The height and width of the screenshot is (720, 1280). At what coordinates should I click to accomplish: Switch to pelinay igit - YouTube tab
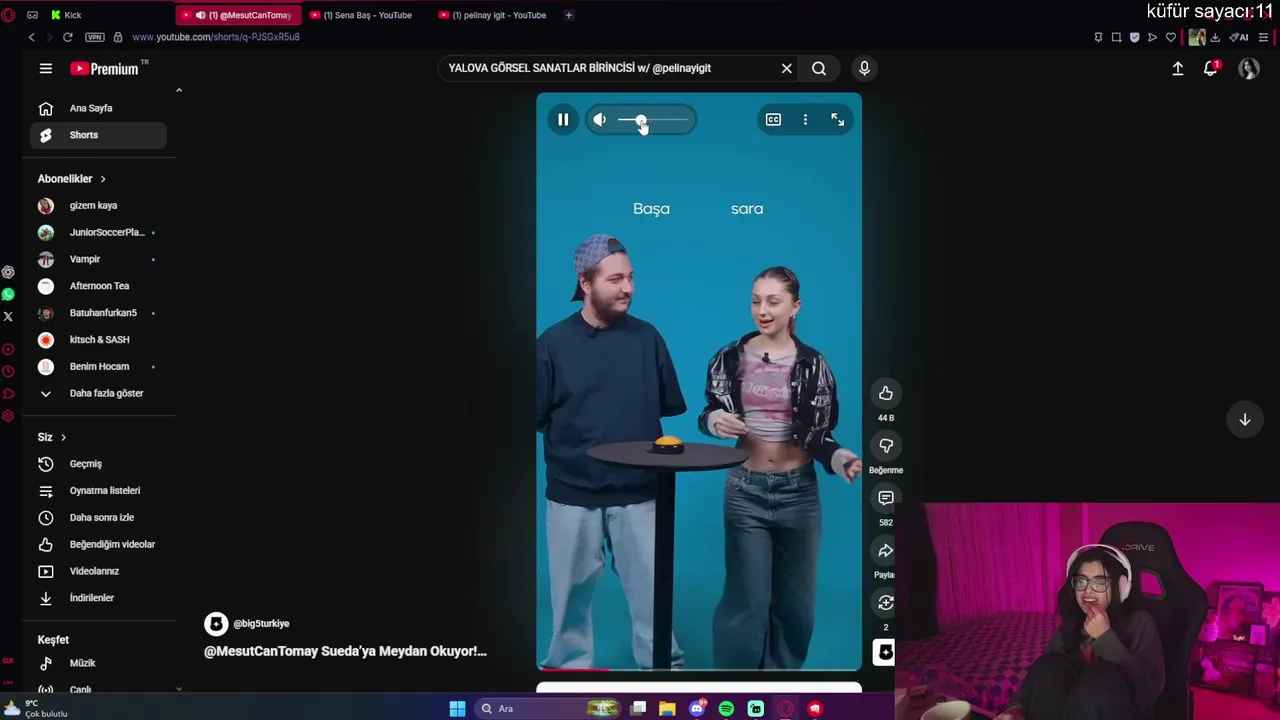(495, 15)
